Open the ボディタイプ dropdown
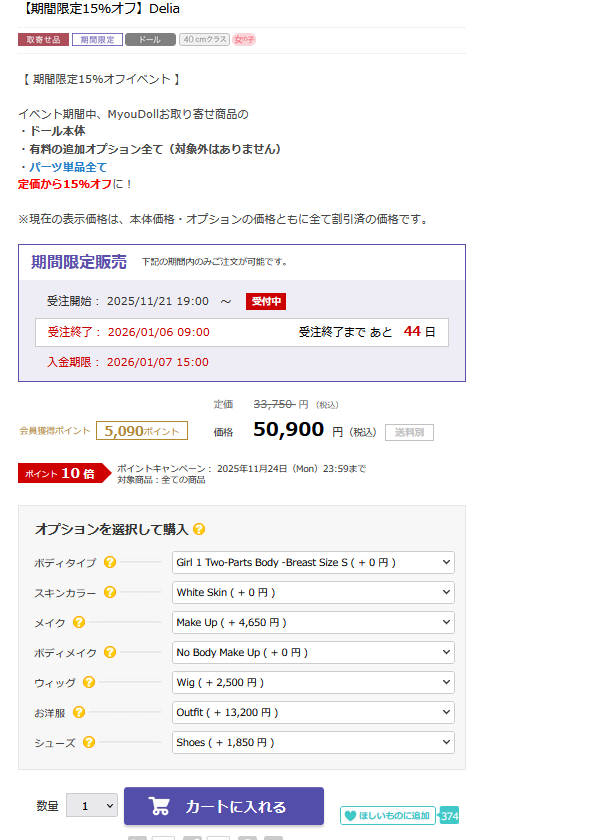 point(313,563)
